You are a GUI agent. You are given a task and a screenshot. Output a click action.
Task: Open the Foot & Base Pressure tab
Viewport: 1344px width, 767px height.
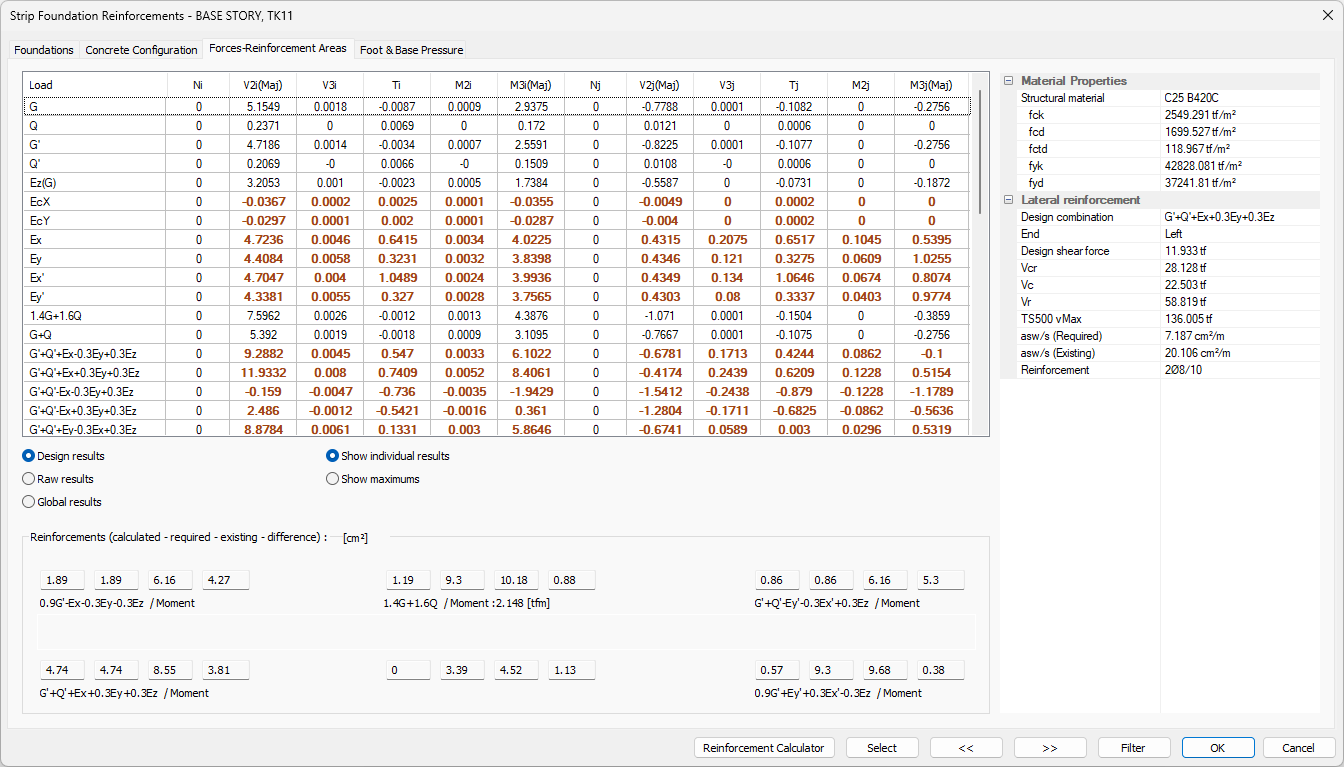click(411, 50)
